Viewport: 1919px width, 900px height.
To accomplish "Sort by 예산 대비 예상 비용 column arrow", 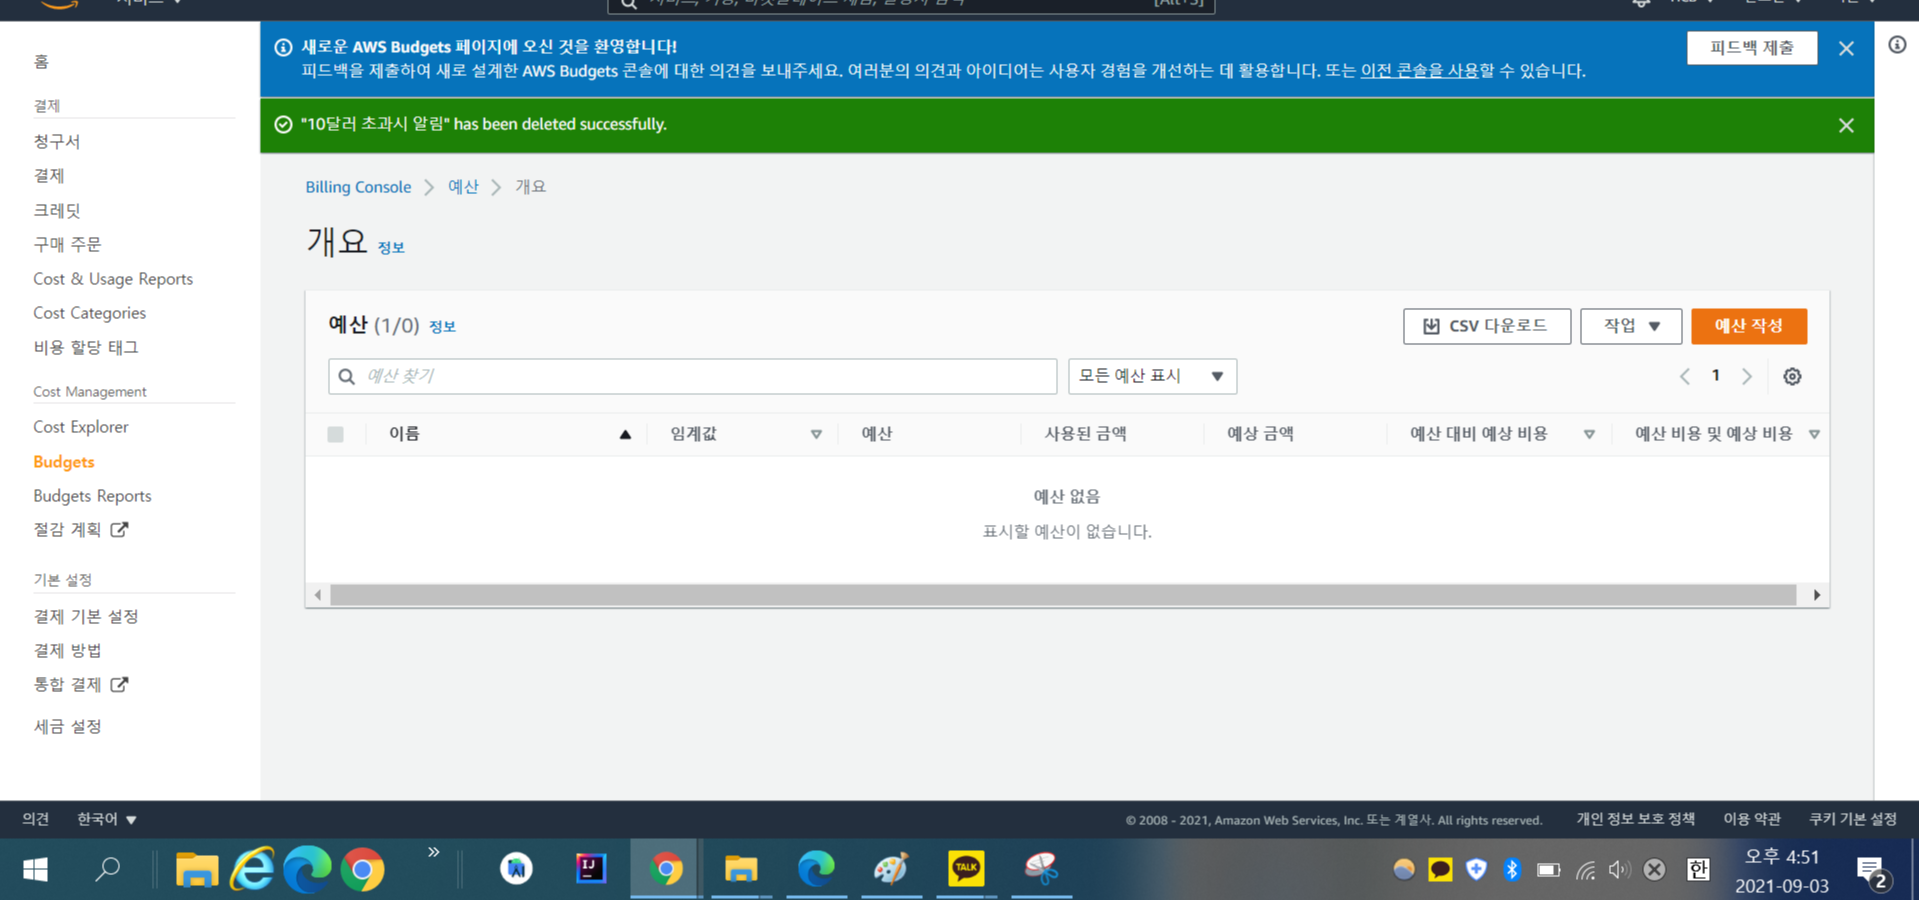I will [x=1589, y=434].
